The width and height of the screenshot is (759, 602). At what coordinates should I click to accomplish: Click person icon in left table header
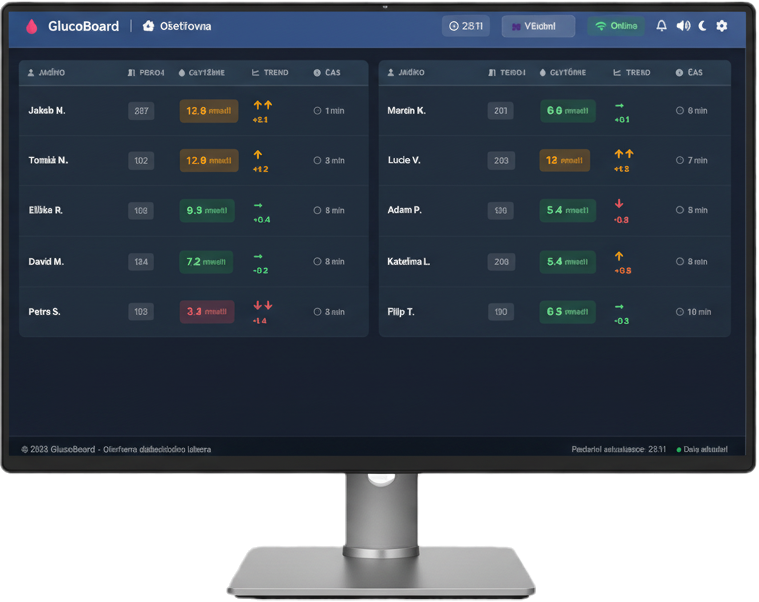click(31, 73)
